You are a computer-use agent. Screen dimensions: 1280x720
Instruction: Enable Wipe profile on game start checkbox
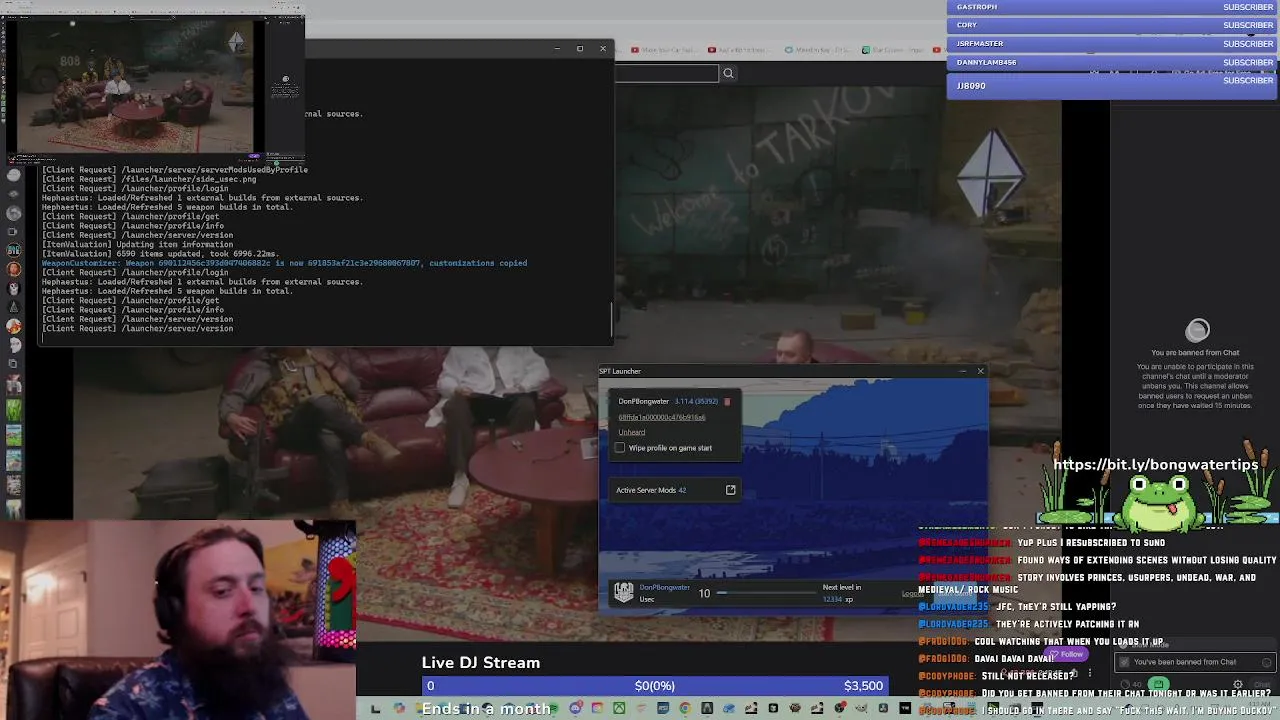(620, 448)
